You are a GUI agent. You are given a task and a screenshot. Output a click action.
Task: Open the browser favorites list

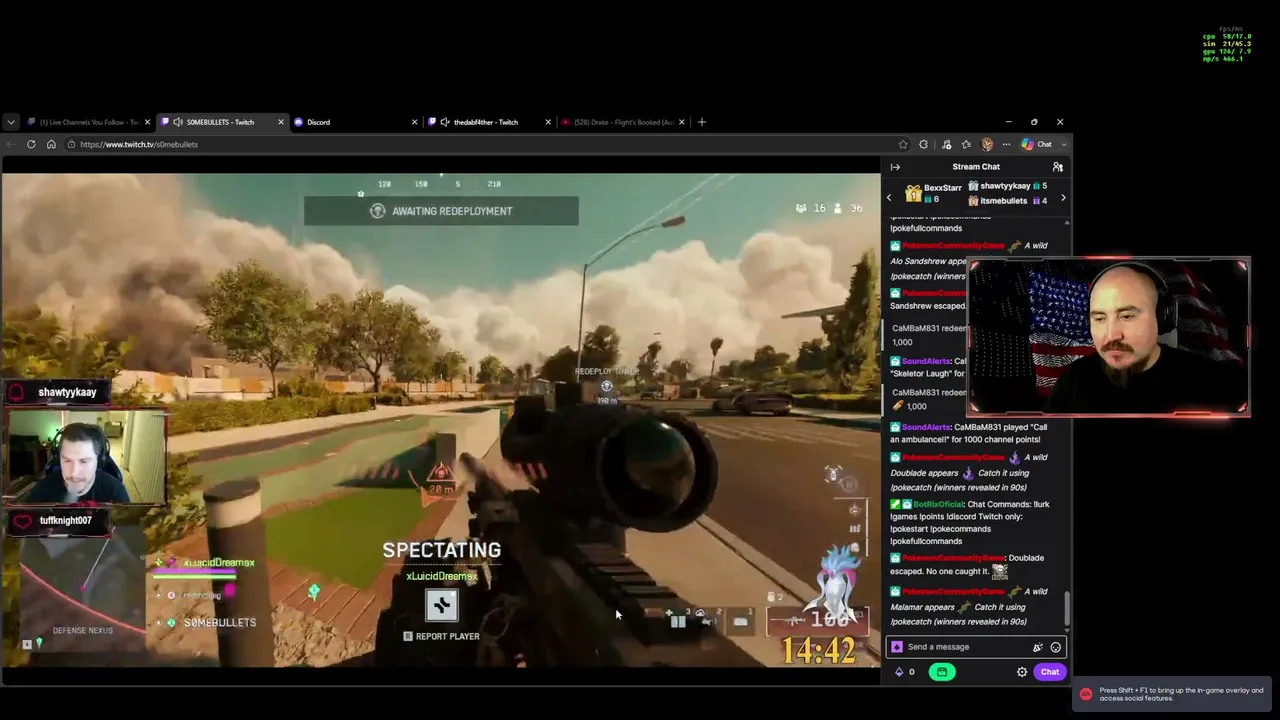[x=966, y=144]
